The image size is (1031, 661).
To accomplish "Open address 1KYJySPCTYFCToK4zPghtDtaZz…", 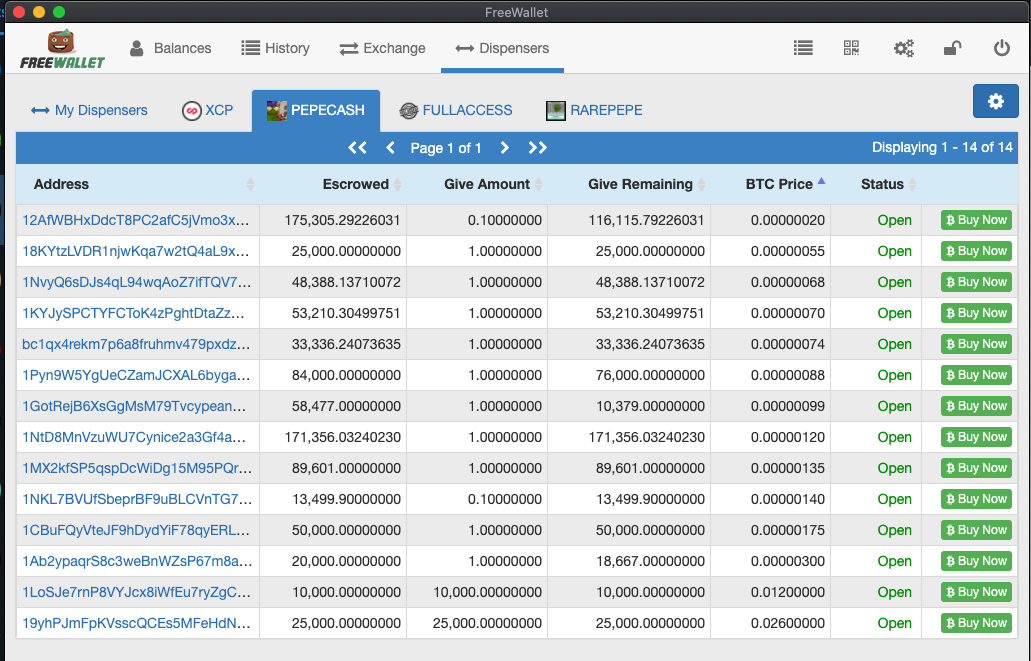I will tap(133, 313).
